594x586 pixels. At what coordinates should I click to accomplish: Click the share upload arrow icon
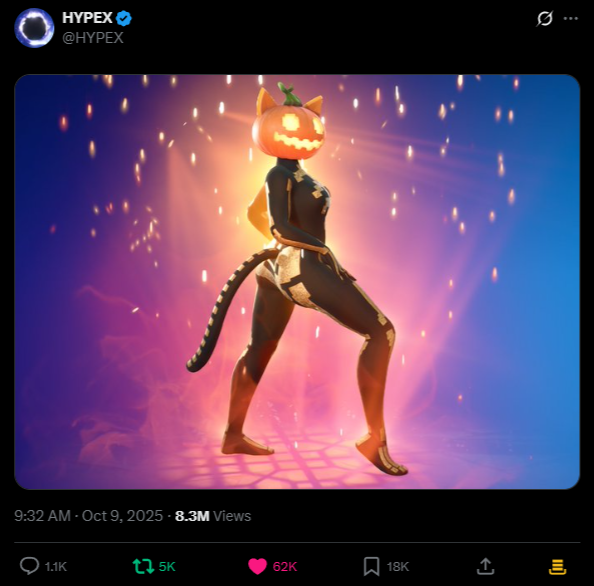click(485, 566)
